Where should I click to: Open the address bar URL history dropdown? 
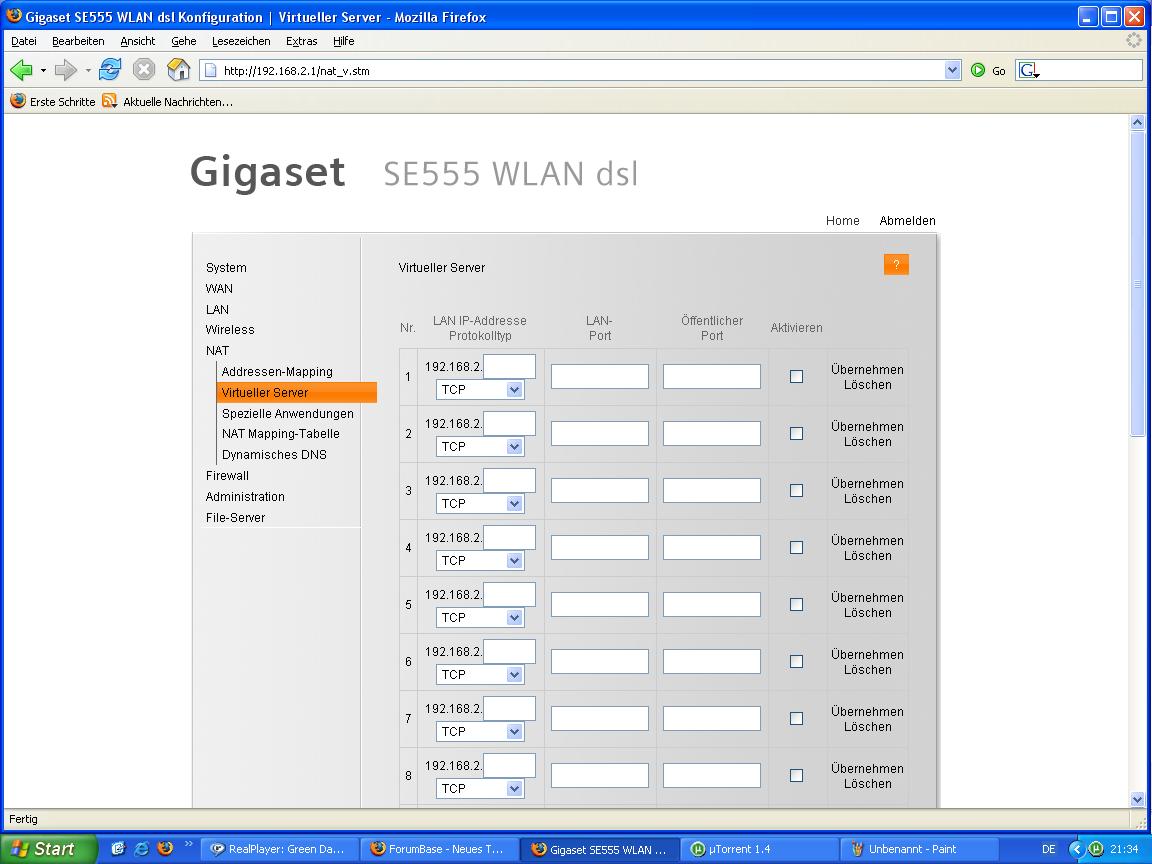tap(952, 71)
